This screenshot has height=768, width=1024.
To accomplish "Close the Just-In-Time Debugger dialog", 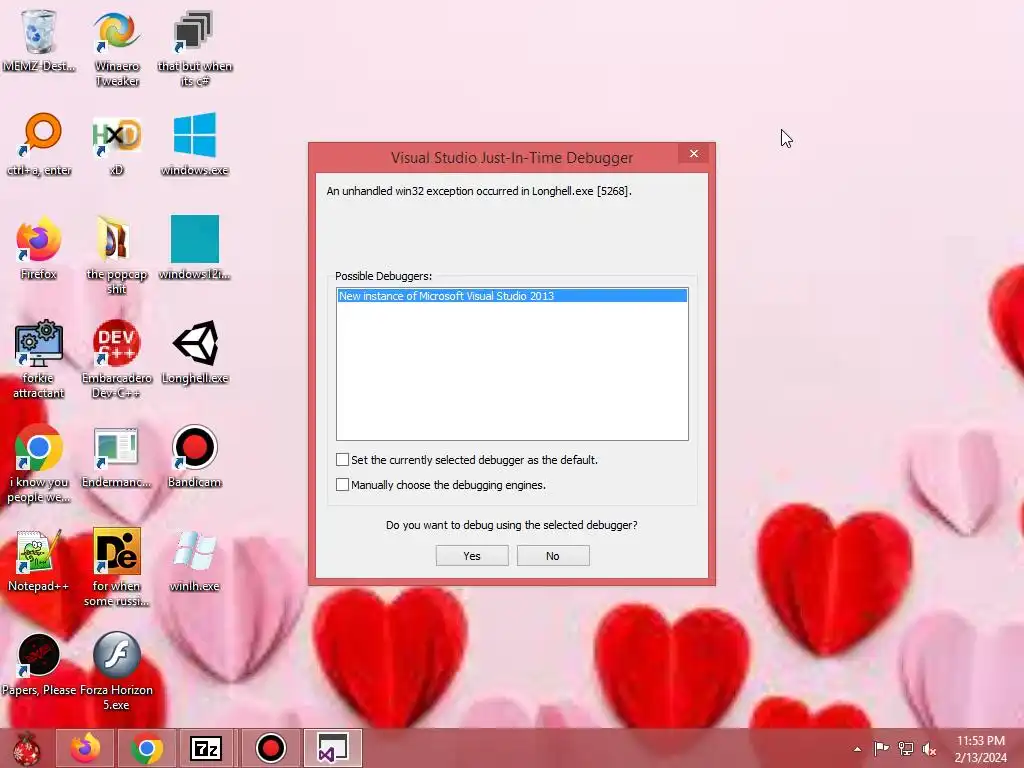I will click(x=694, y=153).
